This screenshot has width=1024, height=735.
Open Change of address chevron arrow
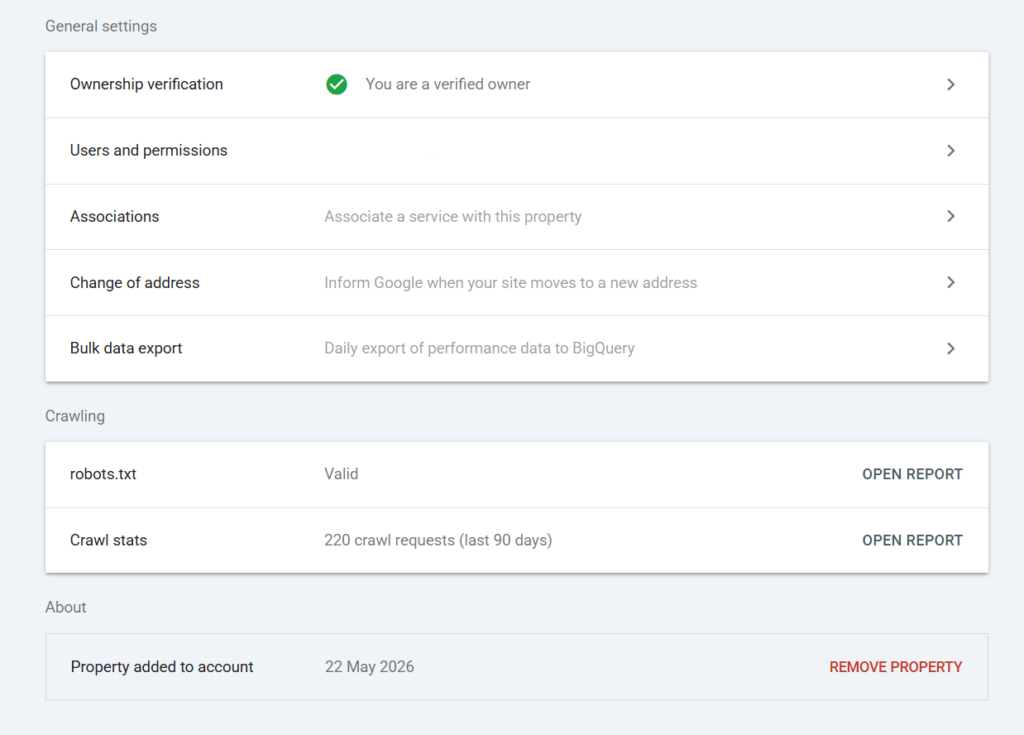point(951,282)
